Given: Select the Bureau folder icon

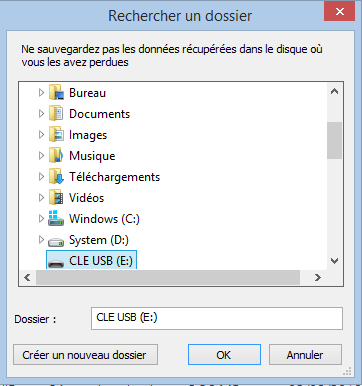Looking at the screenshot, I should click(x=56, y=93).
